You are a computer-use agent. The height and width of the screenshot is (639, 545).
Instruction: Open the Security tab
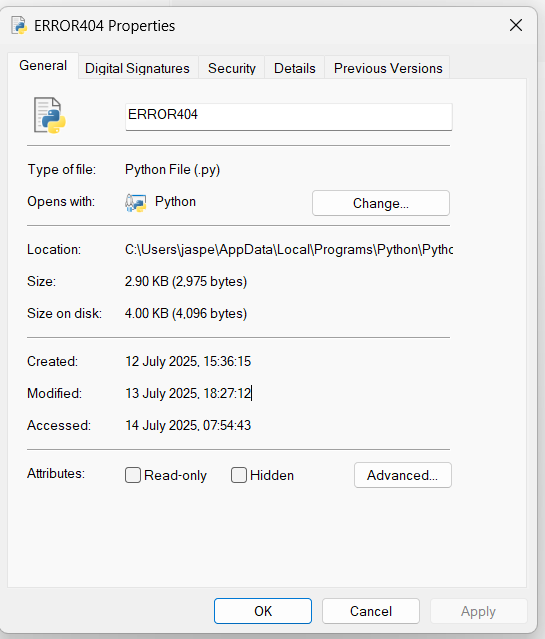point(232,68)
